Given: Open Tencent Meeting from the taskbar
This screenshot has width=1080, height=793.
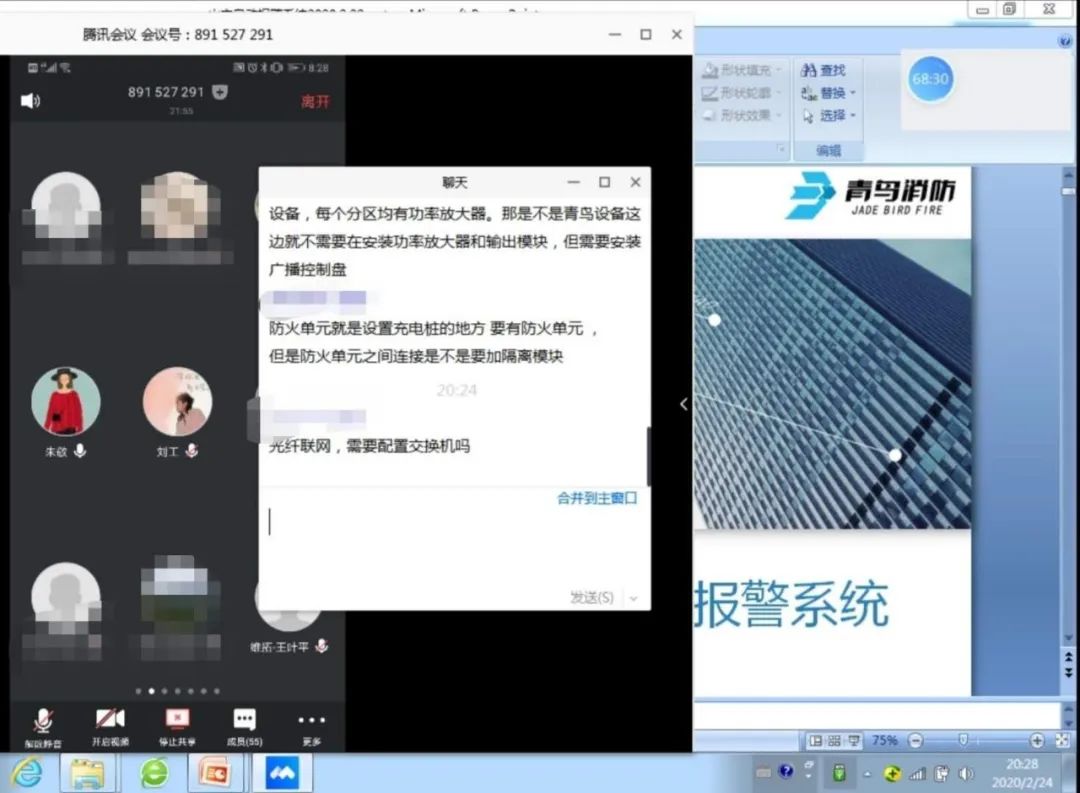Looking at the screenshot, I should pos(283,773).
